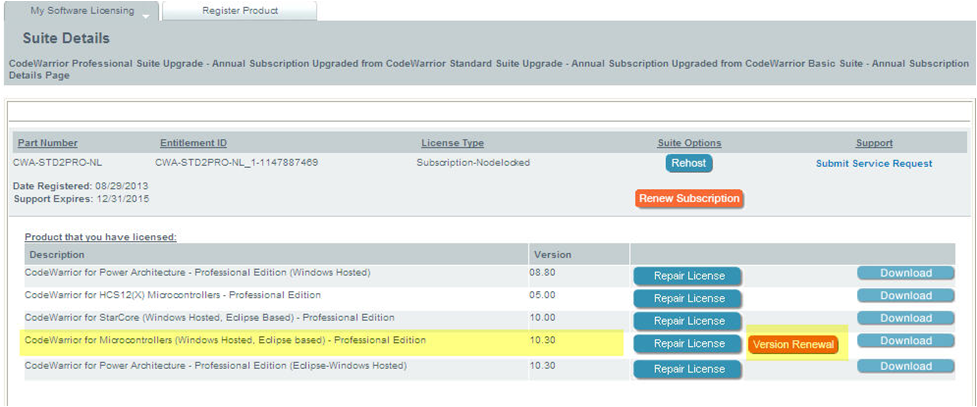The image size is (977, 407).
Task: Click the Description column header
Action: click(57, 255)
